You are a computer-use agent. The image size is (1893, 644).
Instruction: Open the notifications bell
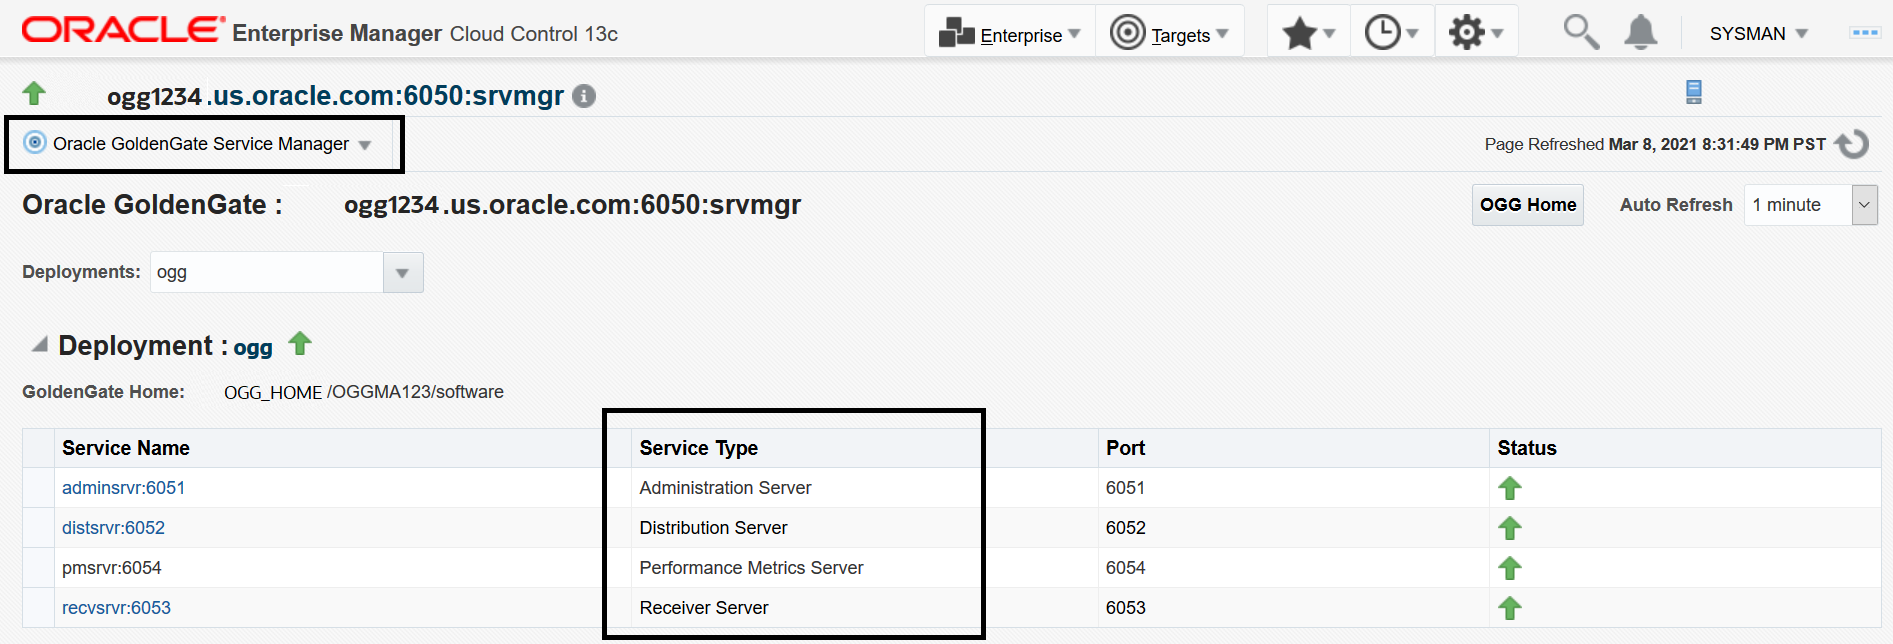pyautogui.click(x=1640, y=33)
